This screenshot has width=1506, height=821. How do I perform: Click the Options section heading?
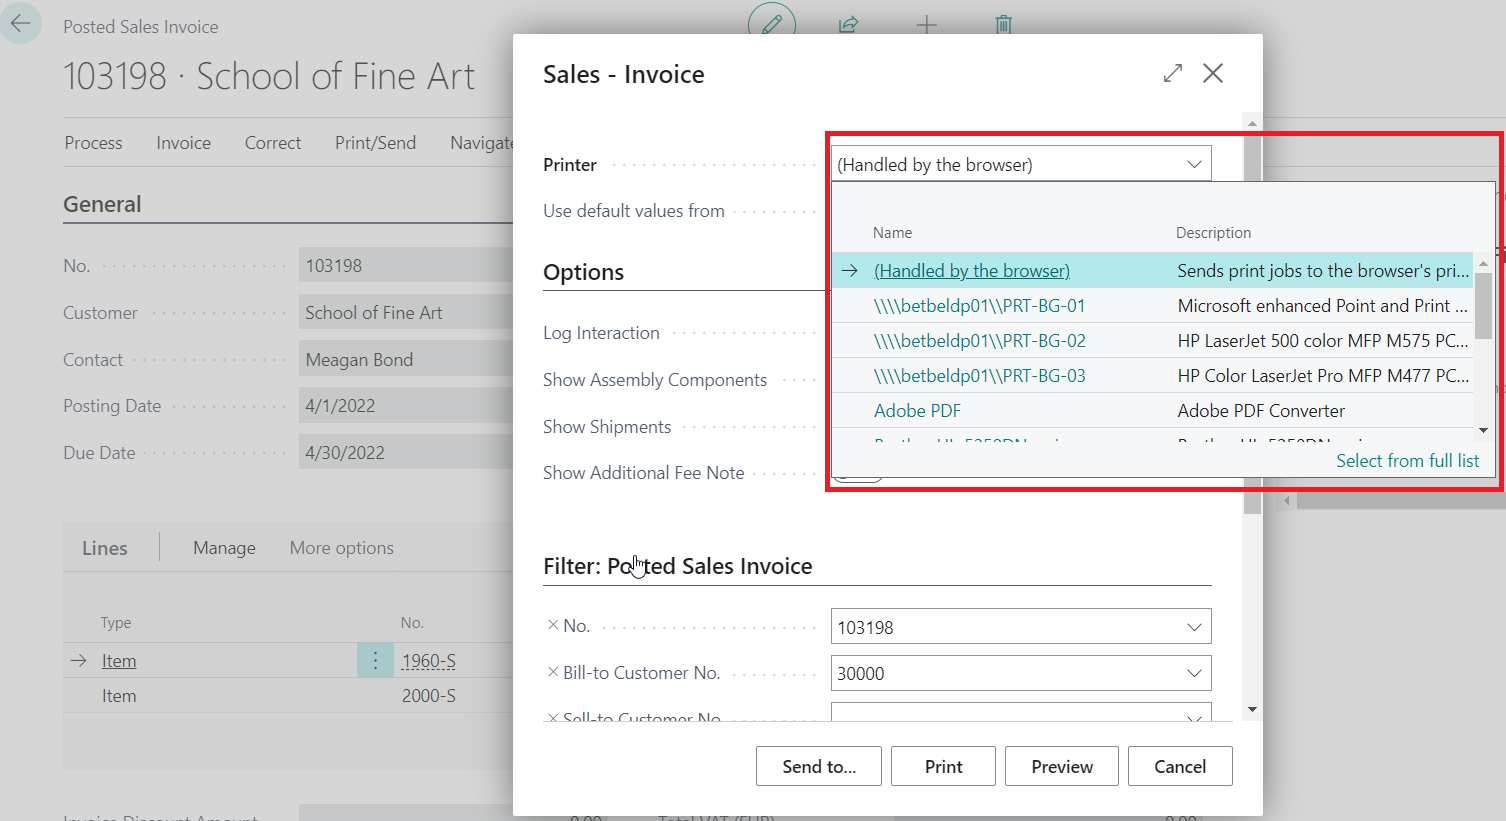click(x=583, y=272)
